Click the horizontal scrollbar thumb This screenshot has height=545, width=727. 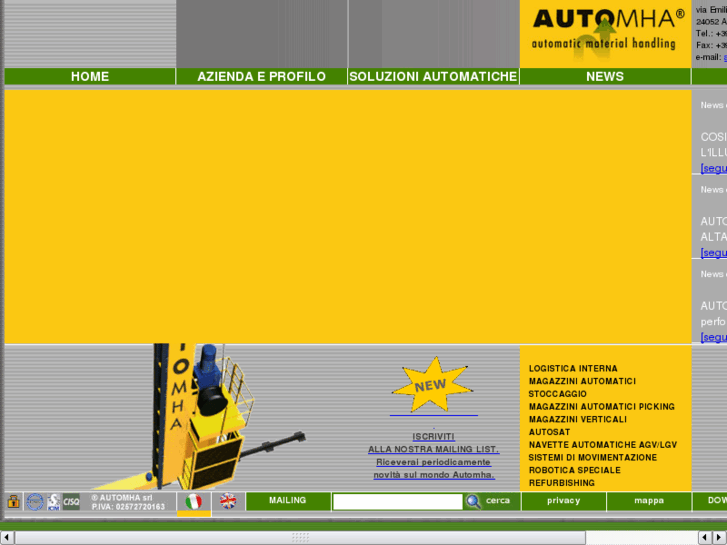[300, 538]
